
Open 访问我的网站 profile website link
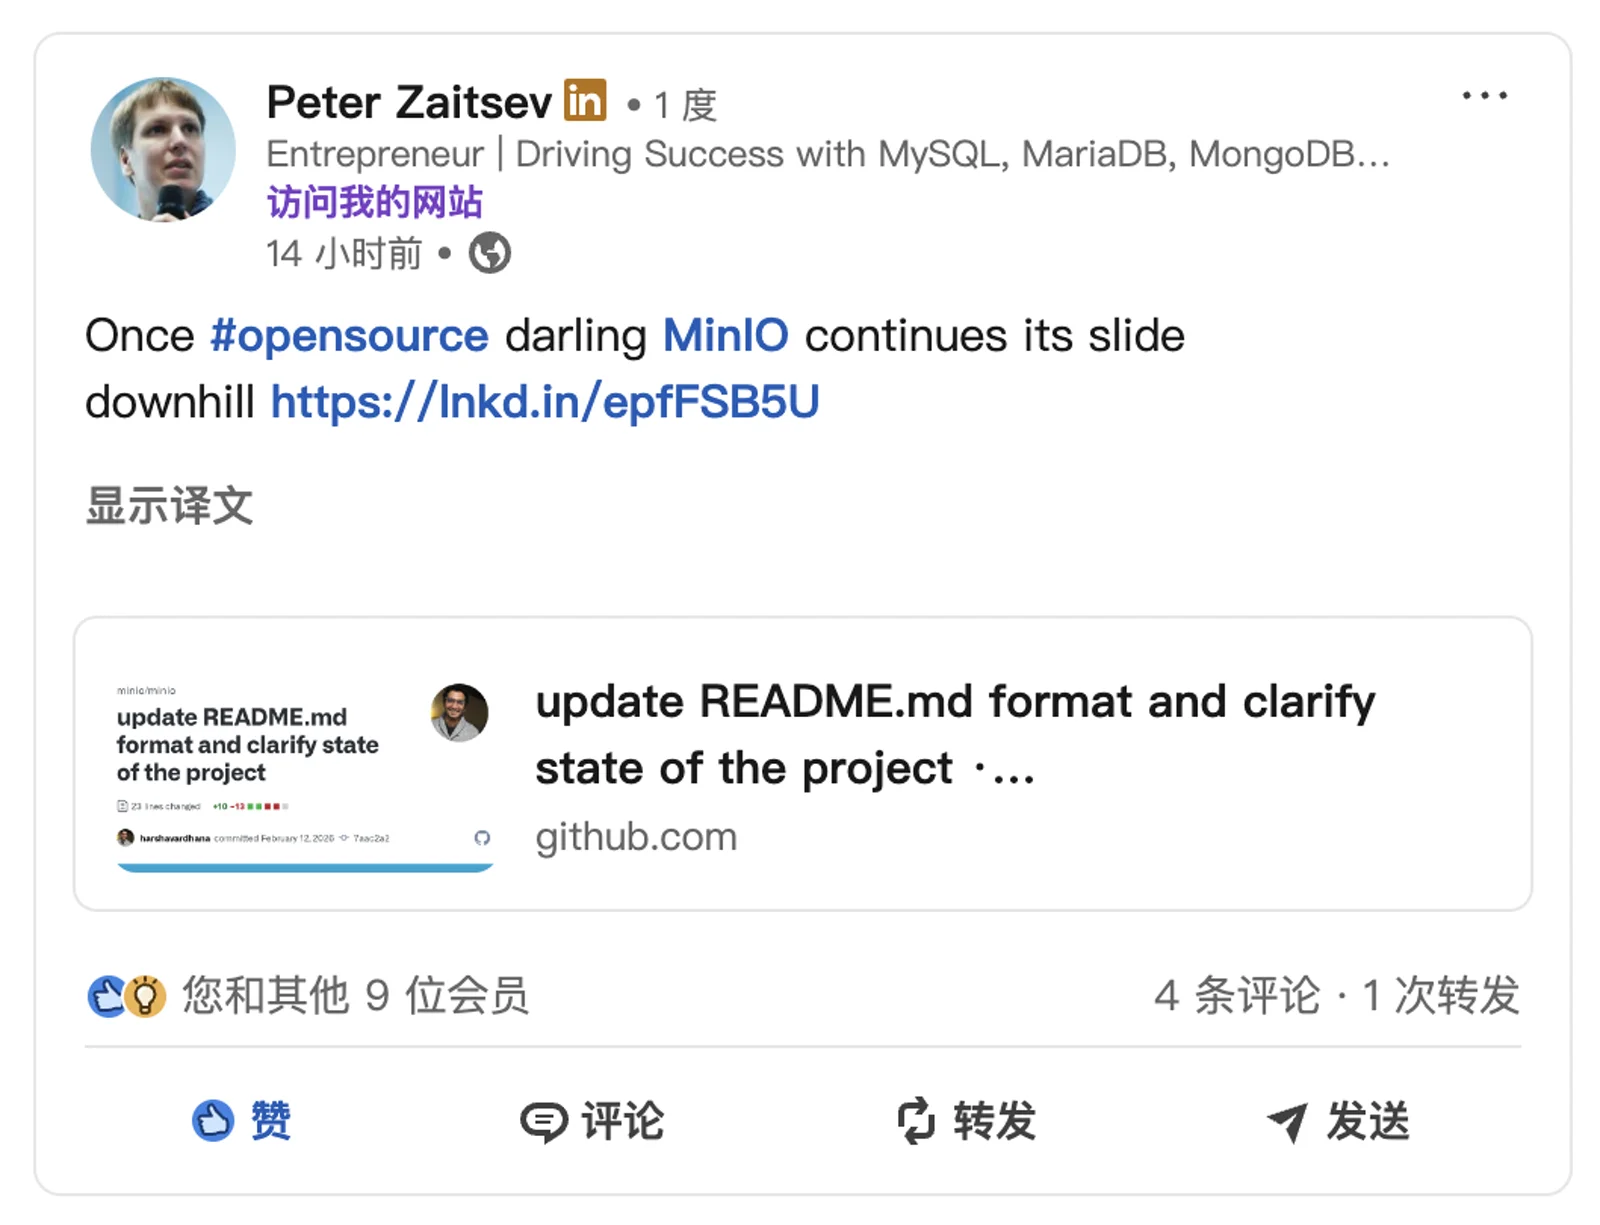click(374, 200)
